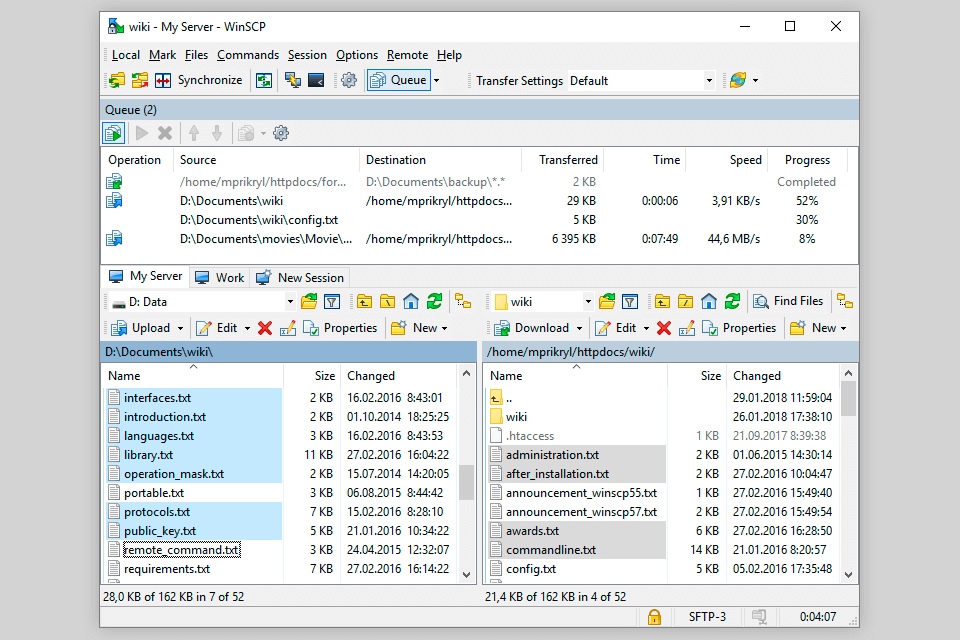Open the Local menu
This screenshot has height=640, width=960.
tap(126, 55)
